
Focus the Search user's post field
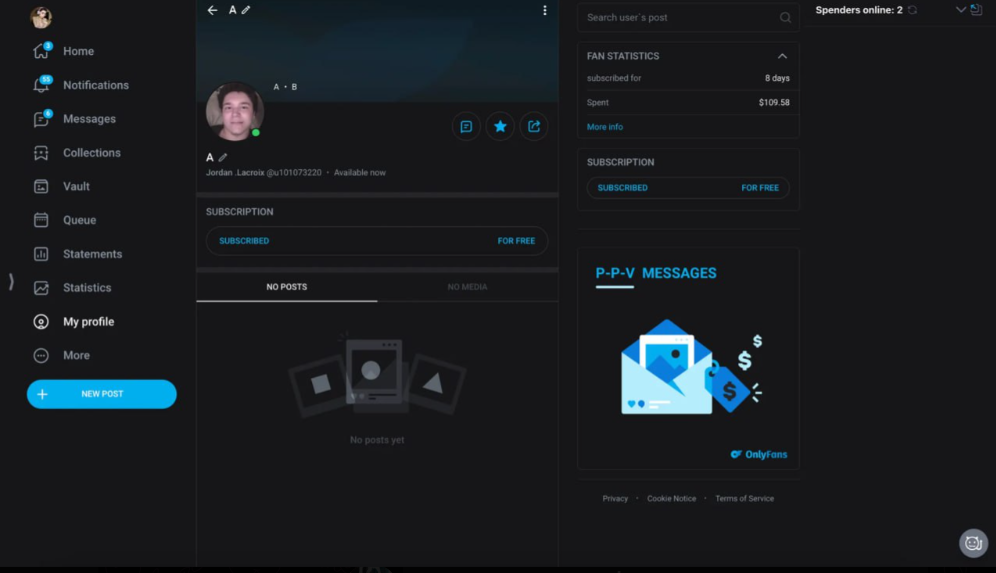click(688, 18)
